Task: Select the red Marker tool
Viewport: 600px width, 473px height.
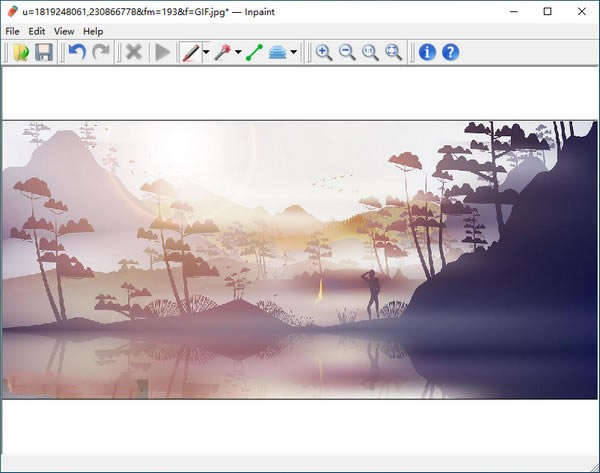Action: click(x=190, y=52)
